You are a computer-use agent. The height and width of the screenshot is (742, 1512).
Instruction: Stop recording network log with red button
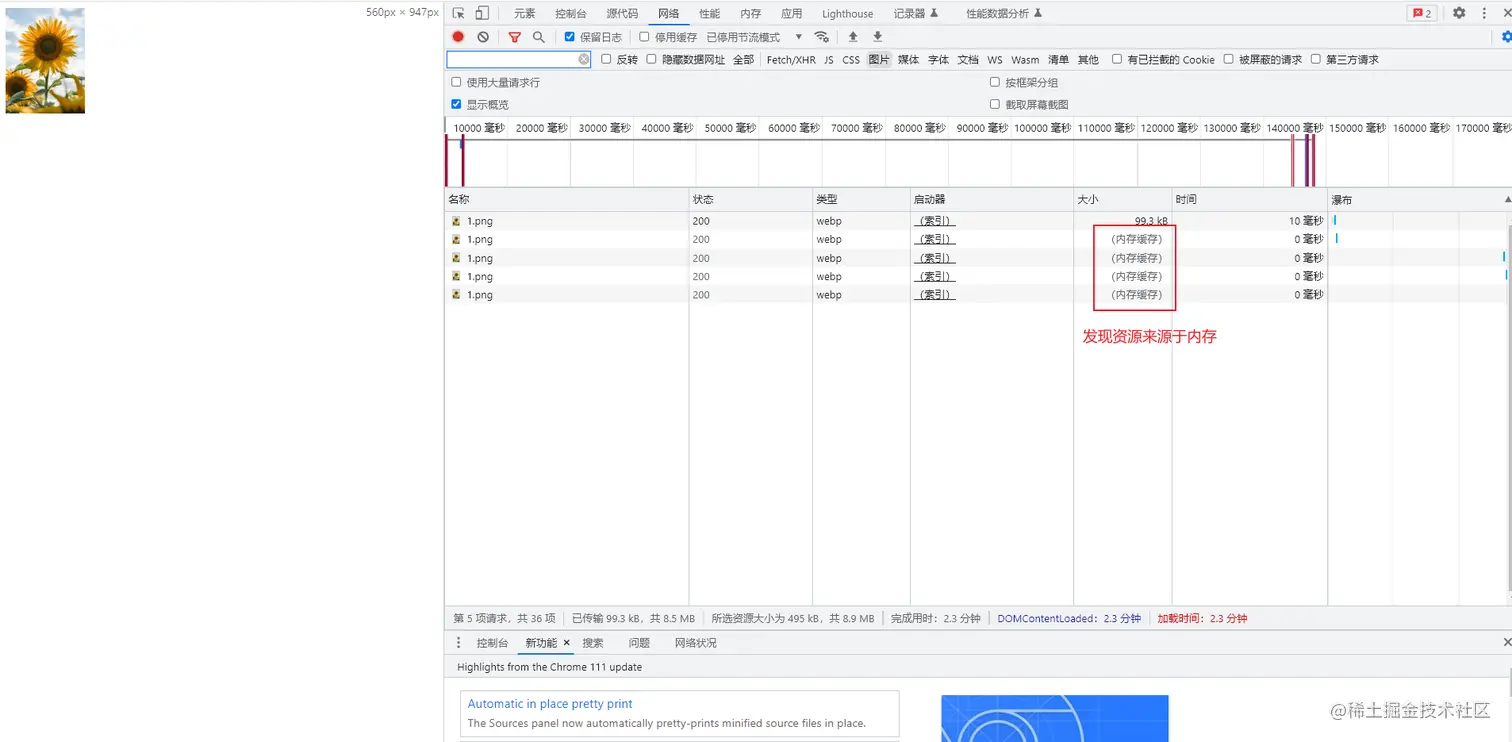point(458,37)
